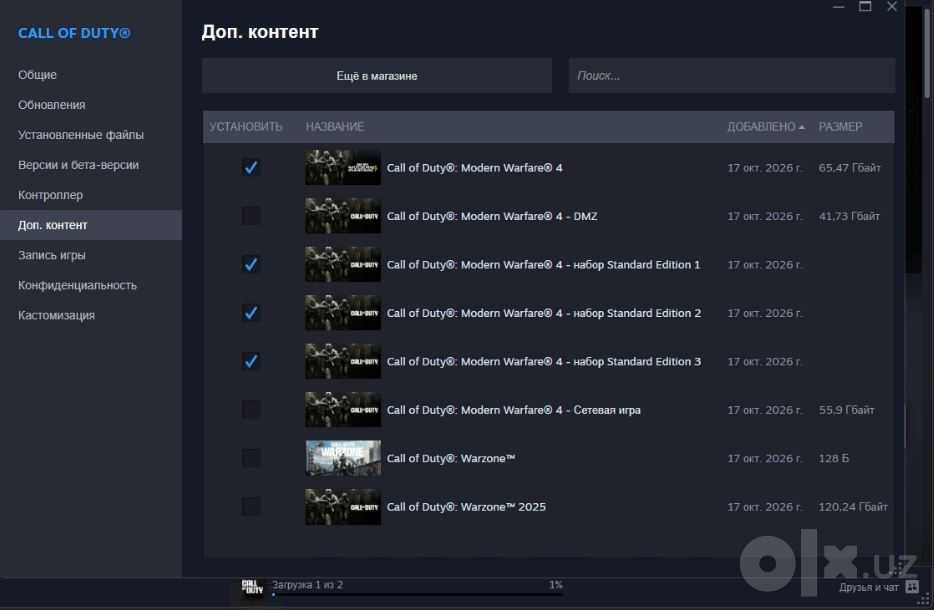Click the CALL OF DUTY® title heading
Viewport: 934px width, 610px height.
click(x=74, y=33)
